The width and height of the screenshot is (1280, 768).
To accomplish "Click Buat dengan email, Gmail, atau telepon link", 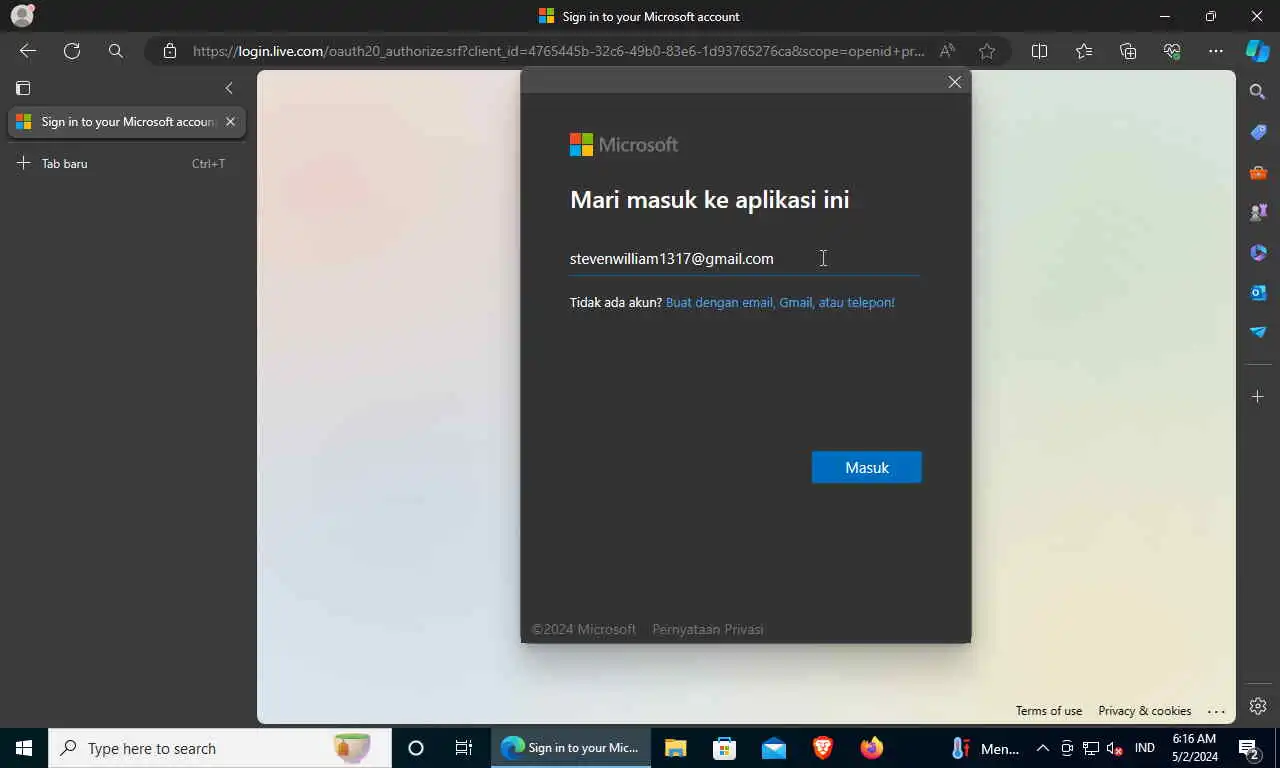I will click(780, 302).
